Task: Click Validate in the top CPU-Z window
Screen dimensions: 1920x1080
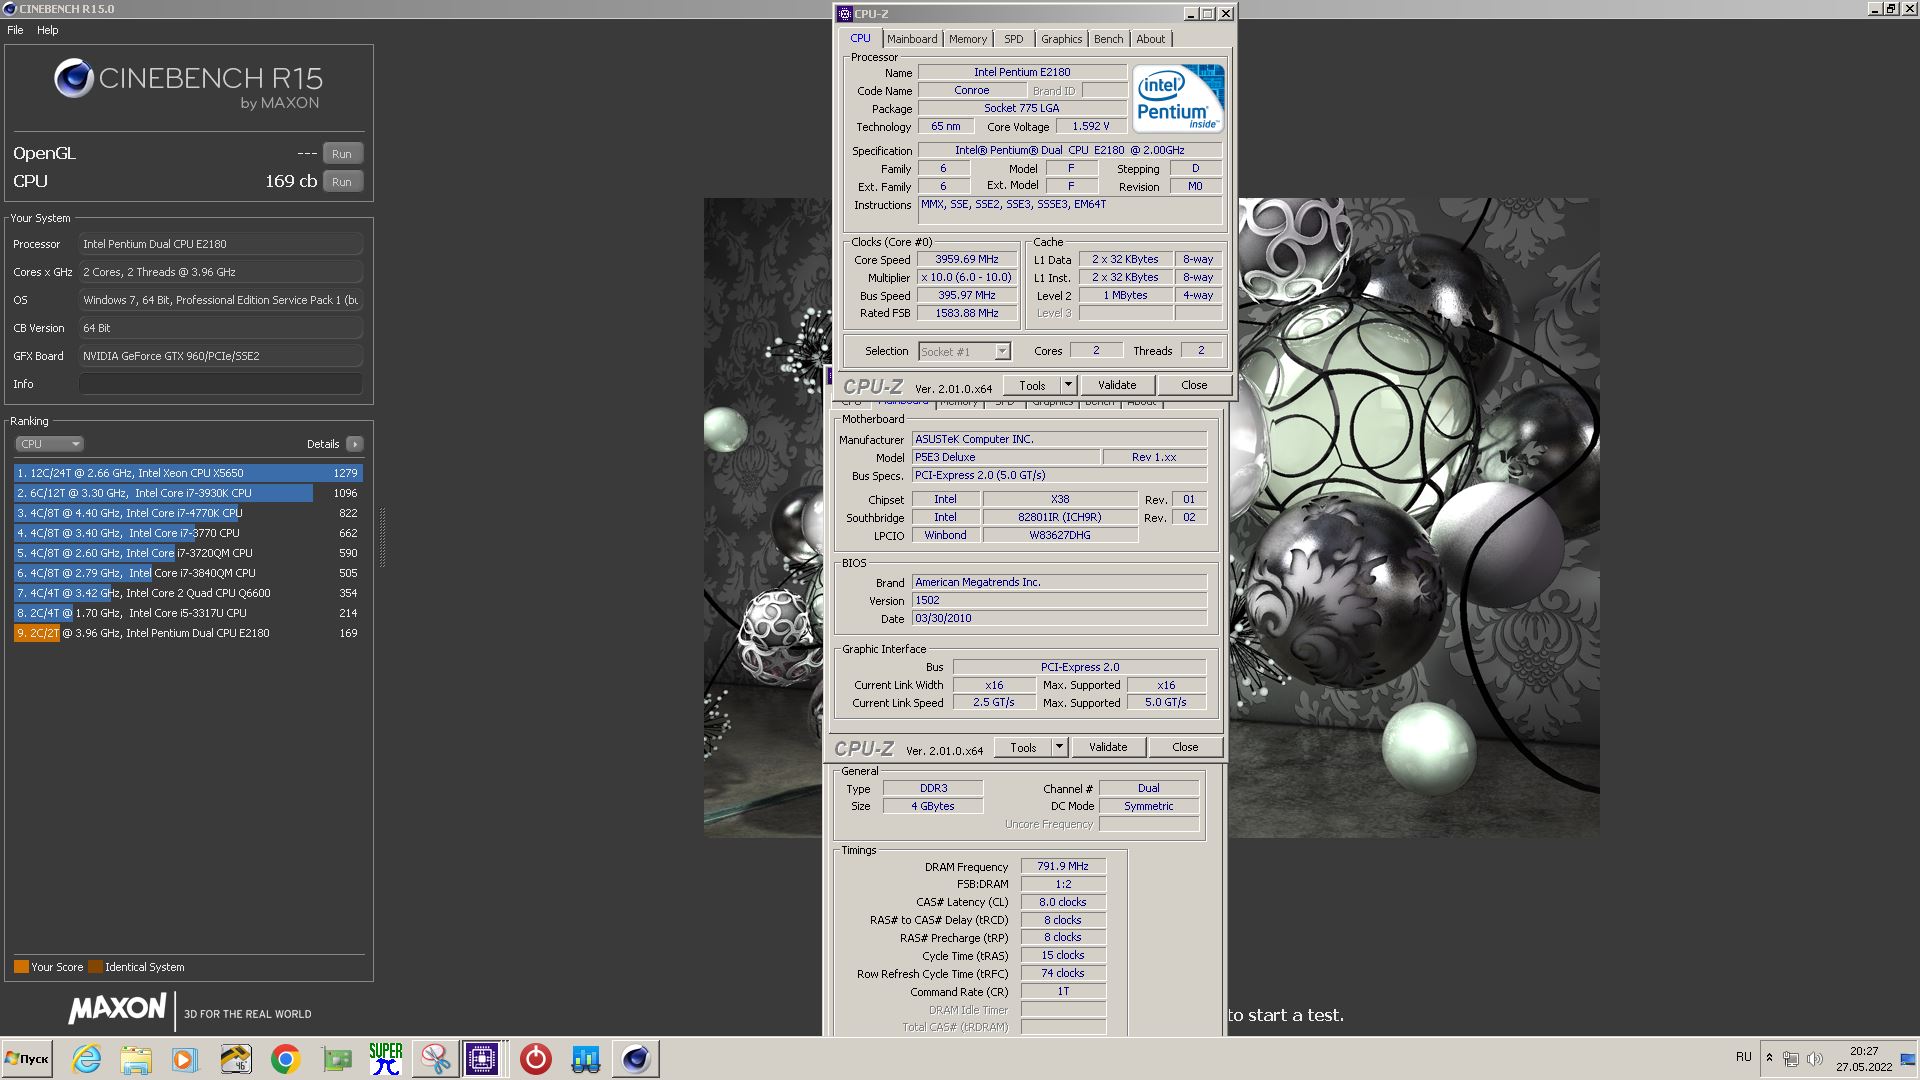Action: coord(1117,385)
